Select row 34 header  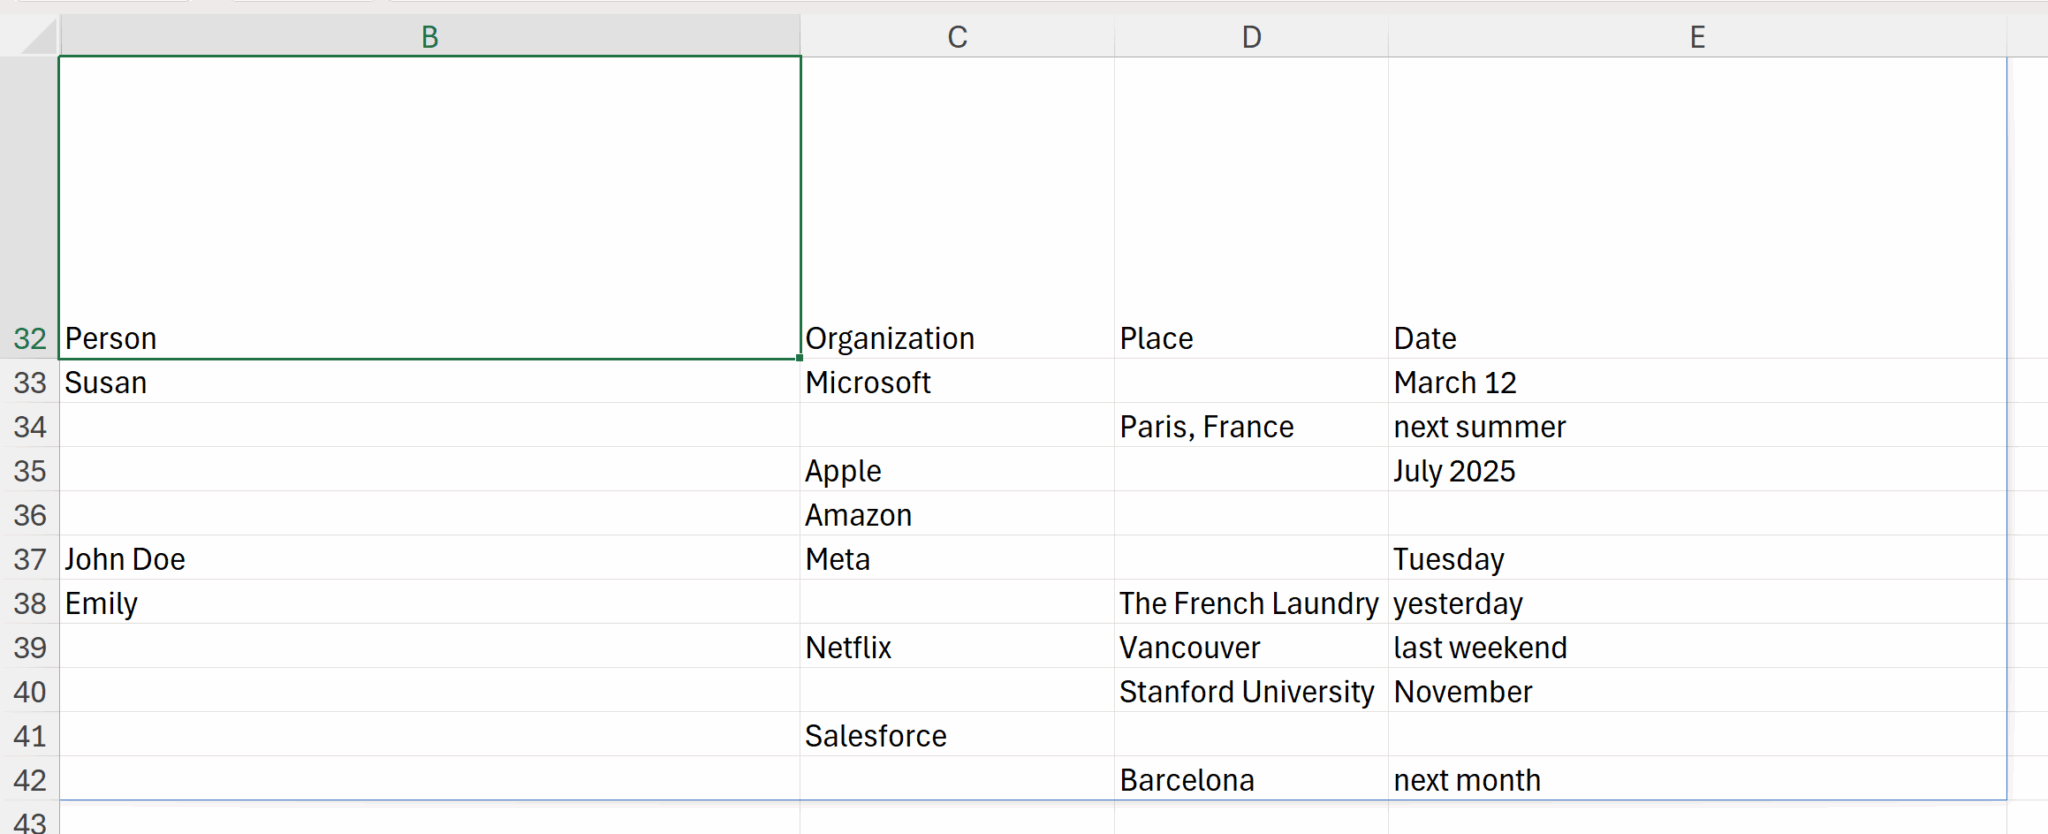pyautogui.click(x=30, y=425)
